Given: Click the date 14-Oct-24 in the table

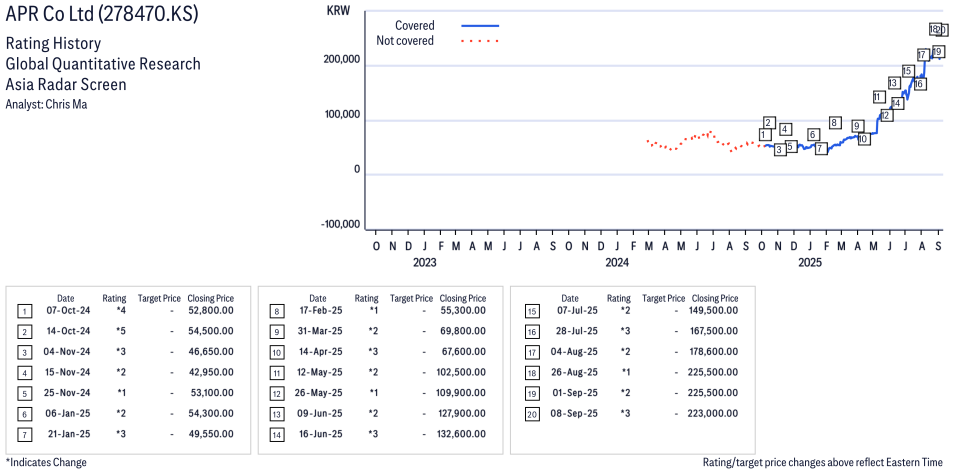Looking at the screenshot, I should (69, 331).
